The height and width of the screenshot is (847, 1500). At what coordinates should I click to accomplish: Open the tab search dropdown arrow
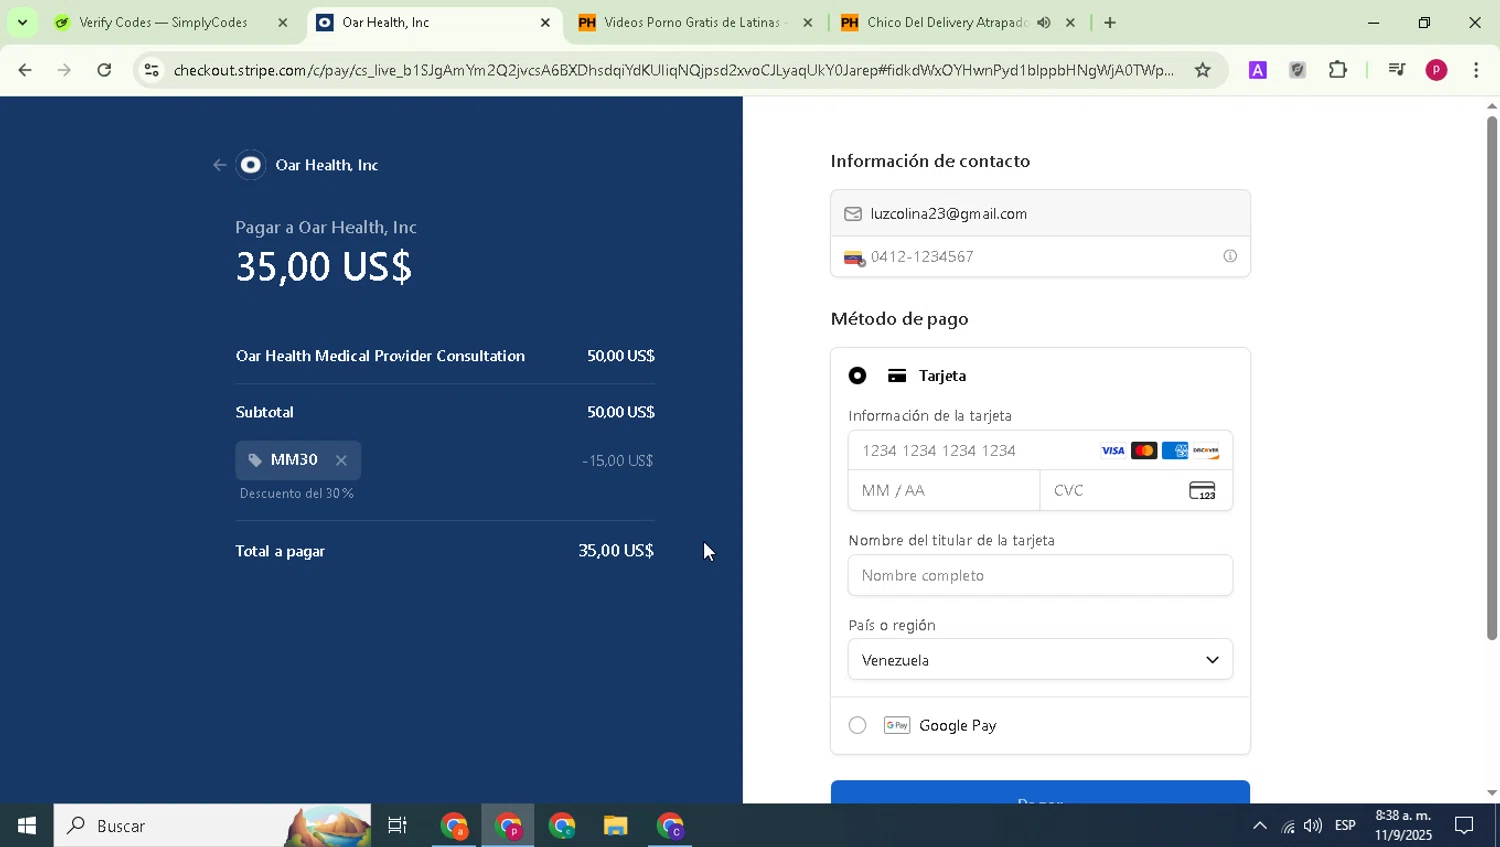(22, 22)
